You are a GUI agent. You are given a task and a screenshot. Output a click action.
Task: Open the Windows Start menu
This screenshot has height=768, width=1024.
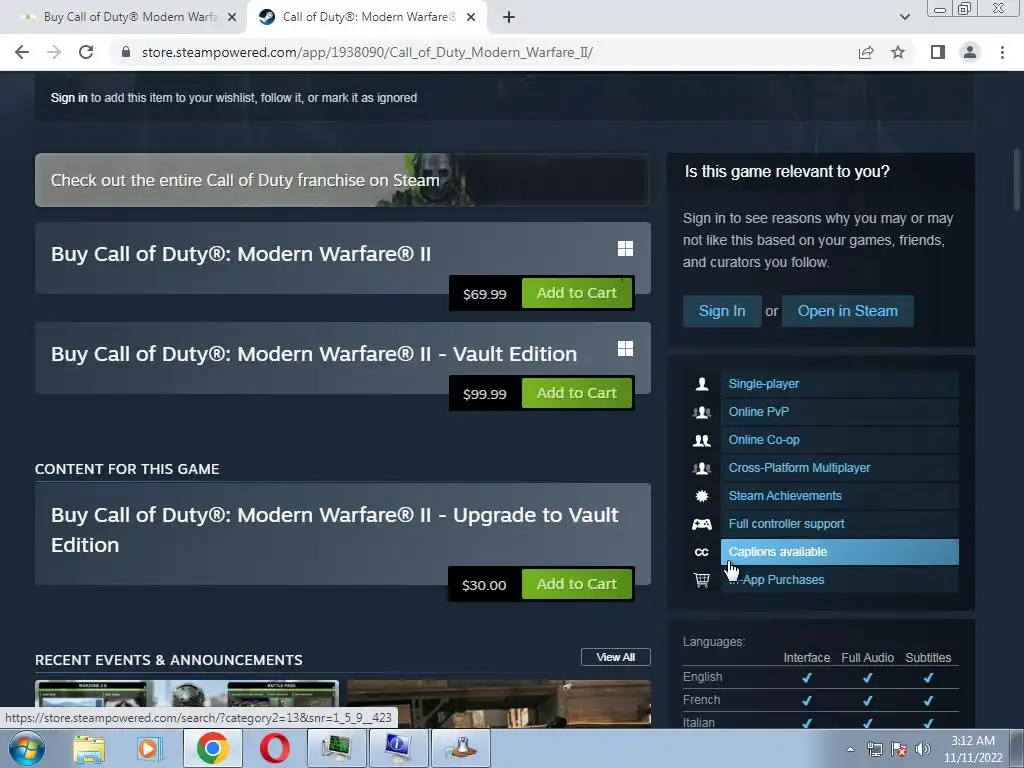[26, 748]
